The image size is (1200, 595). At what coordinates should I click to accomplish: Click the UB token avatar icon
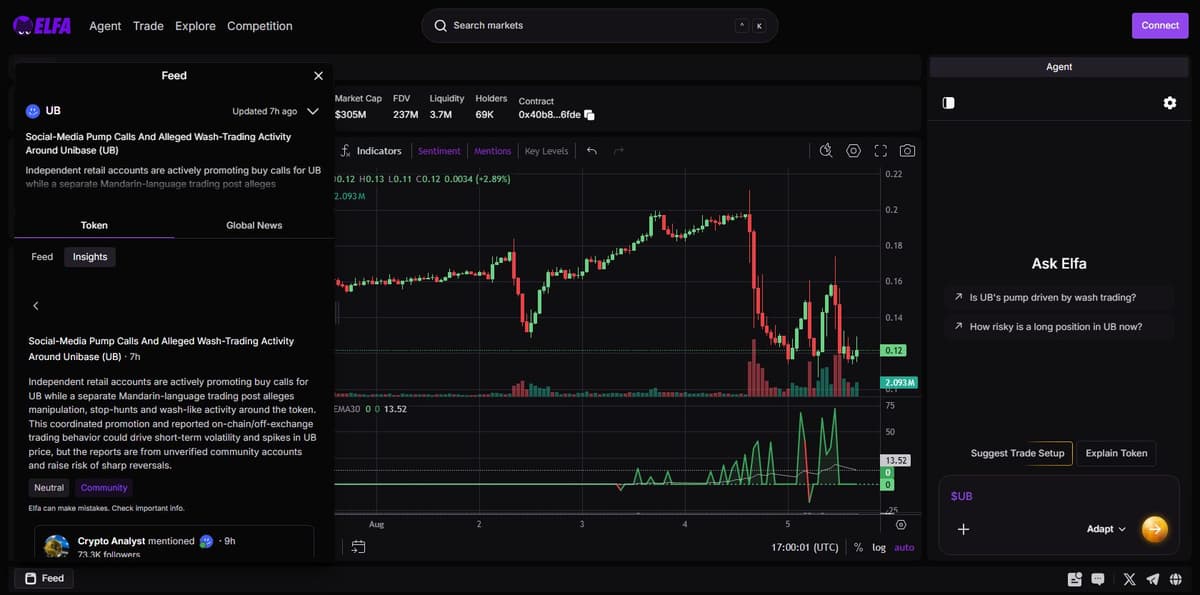point(33,111)
